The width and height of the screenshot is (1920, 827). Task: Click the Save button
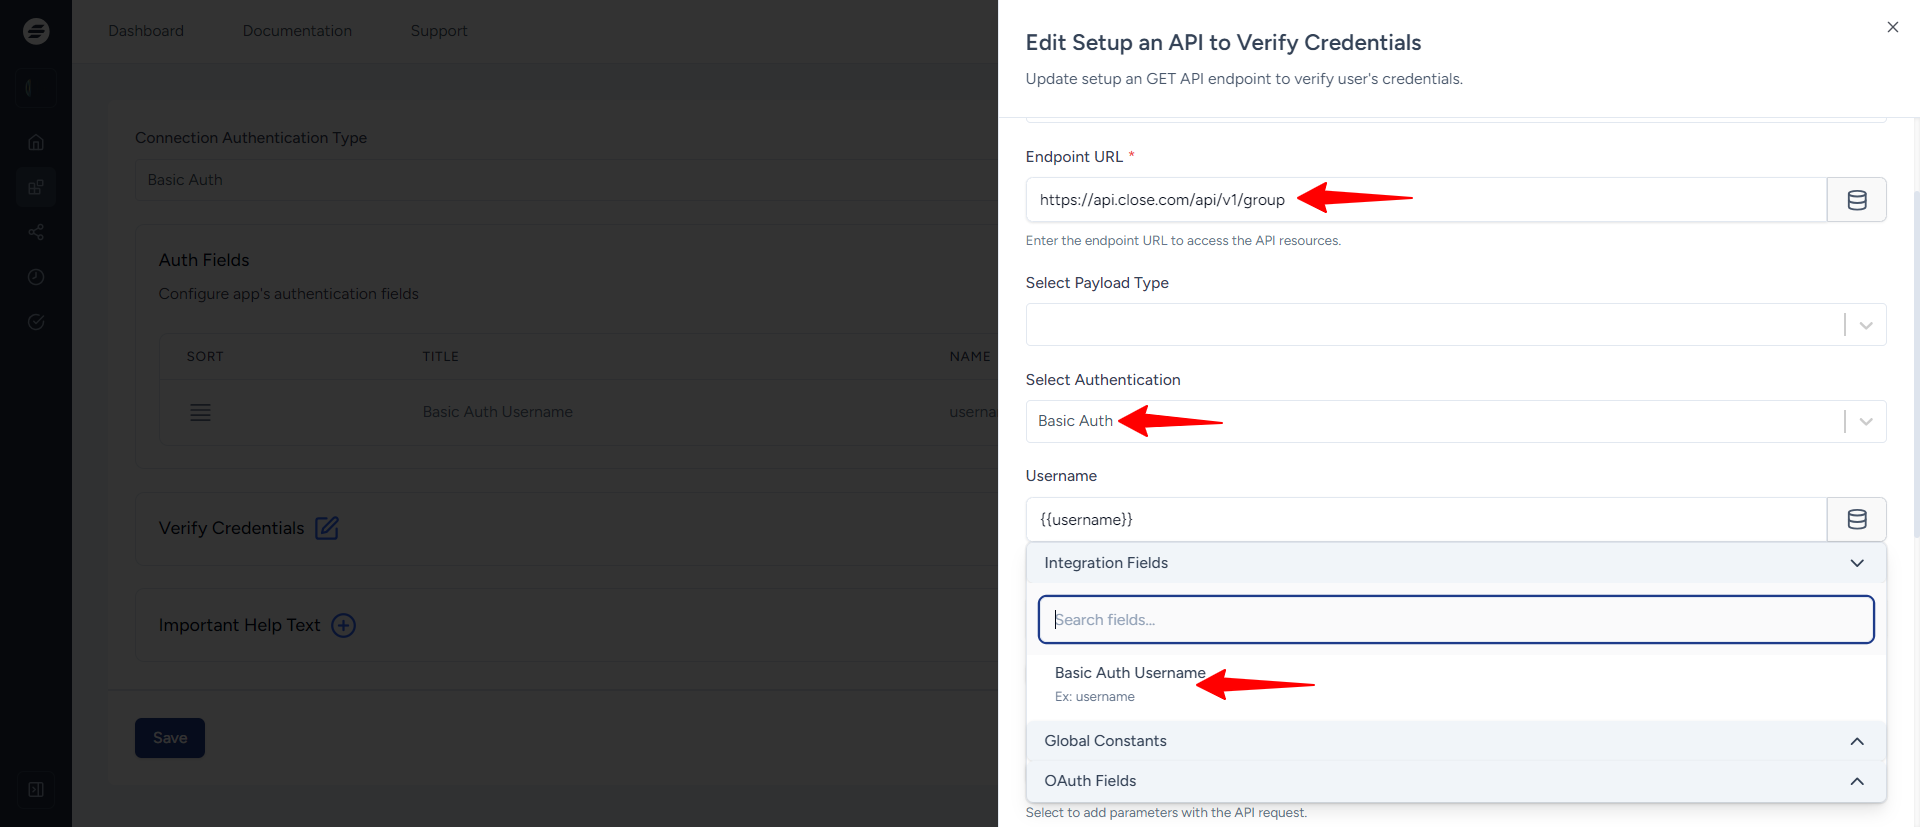click(x=170, y=738)
